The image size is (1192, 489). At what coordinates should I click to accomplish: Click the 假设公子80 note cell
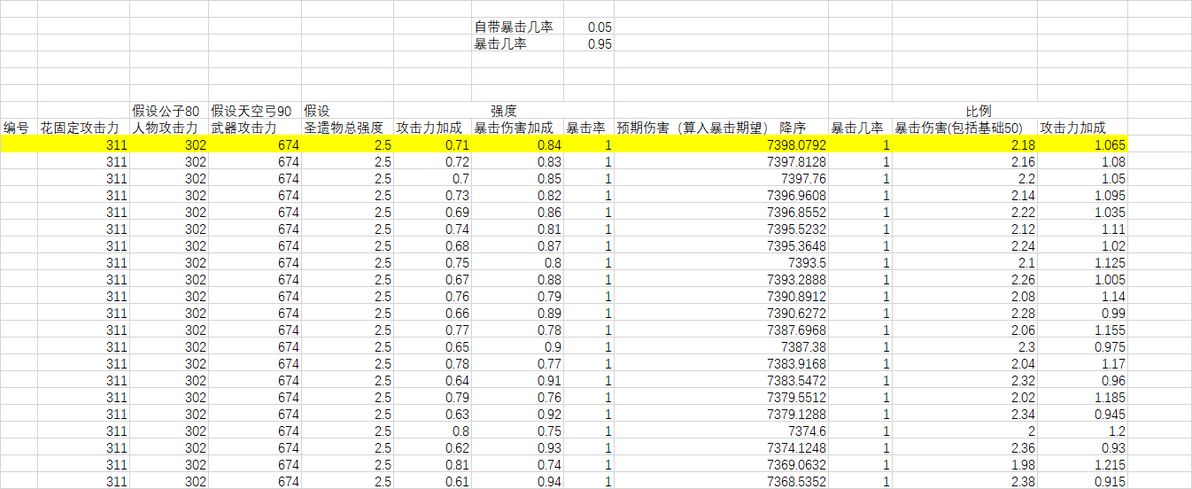170,111
